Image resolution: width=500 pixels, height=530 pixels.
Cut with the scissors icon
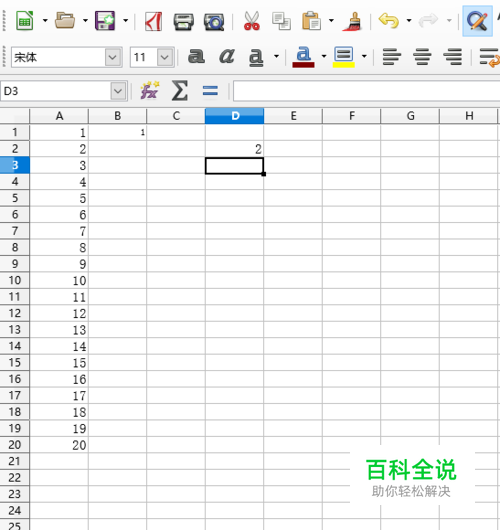[252, 21]
